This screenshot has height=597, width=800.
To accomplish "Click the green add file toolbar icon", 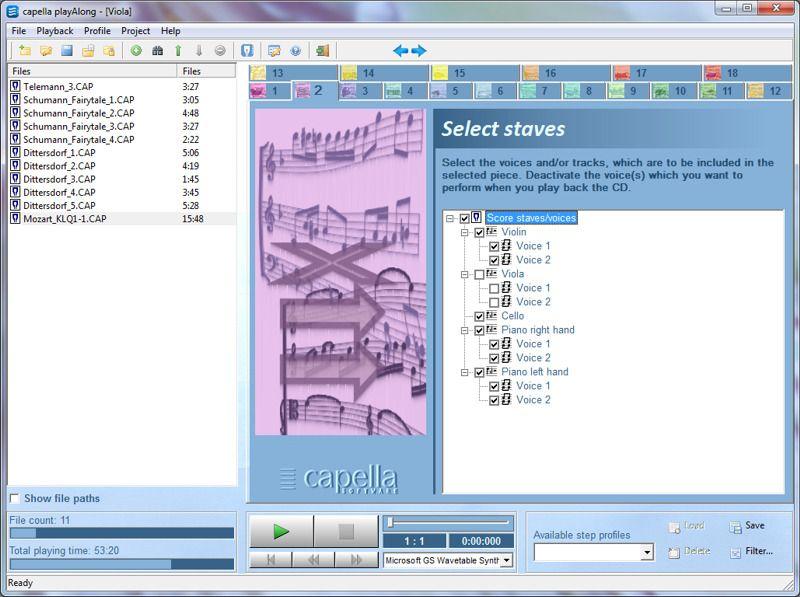I will (136, 51).
